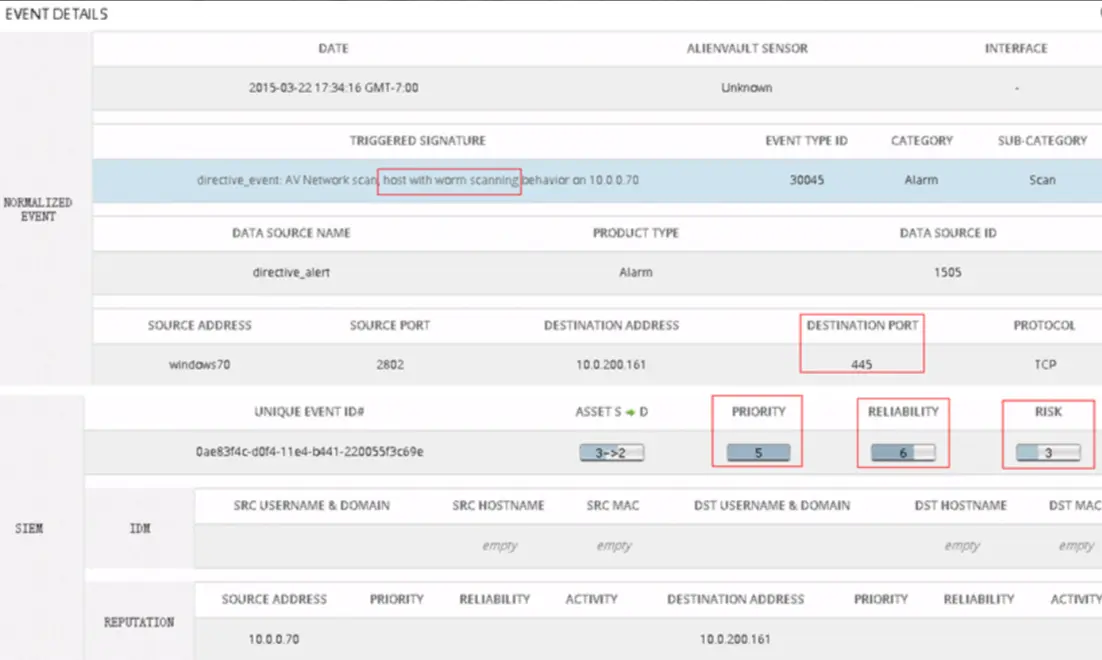Click the event type ID 30045

tap(806, 180)
